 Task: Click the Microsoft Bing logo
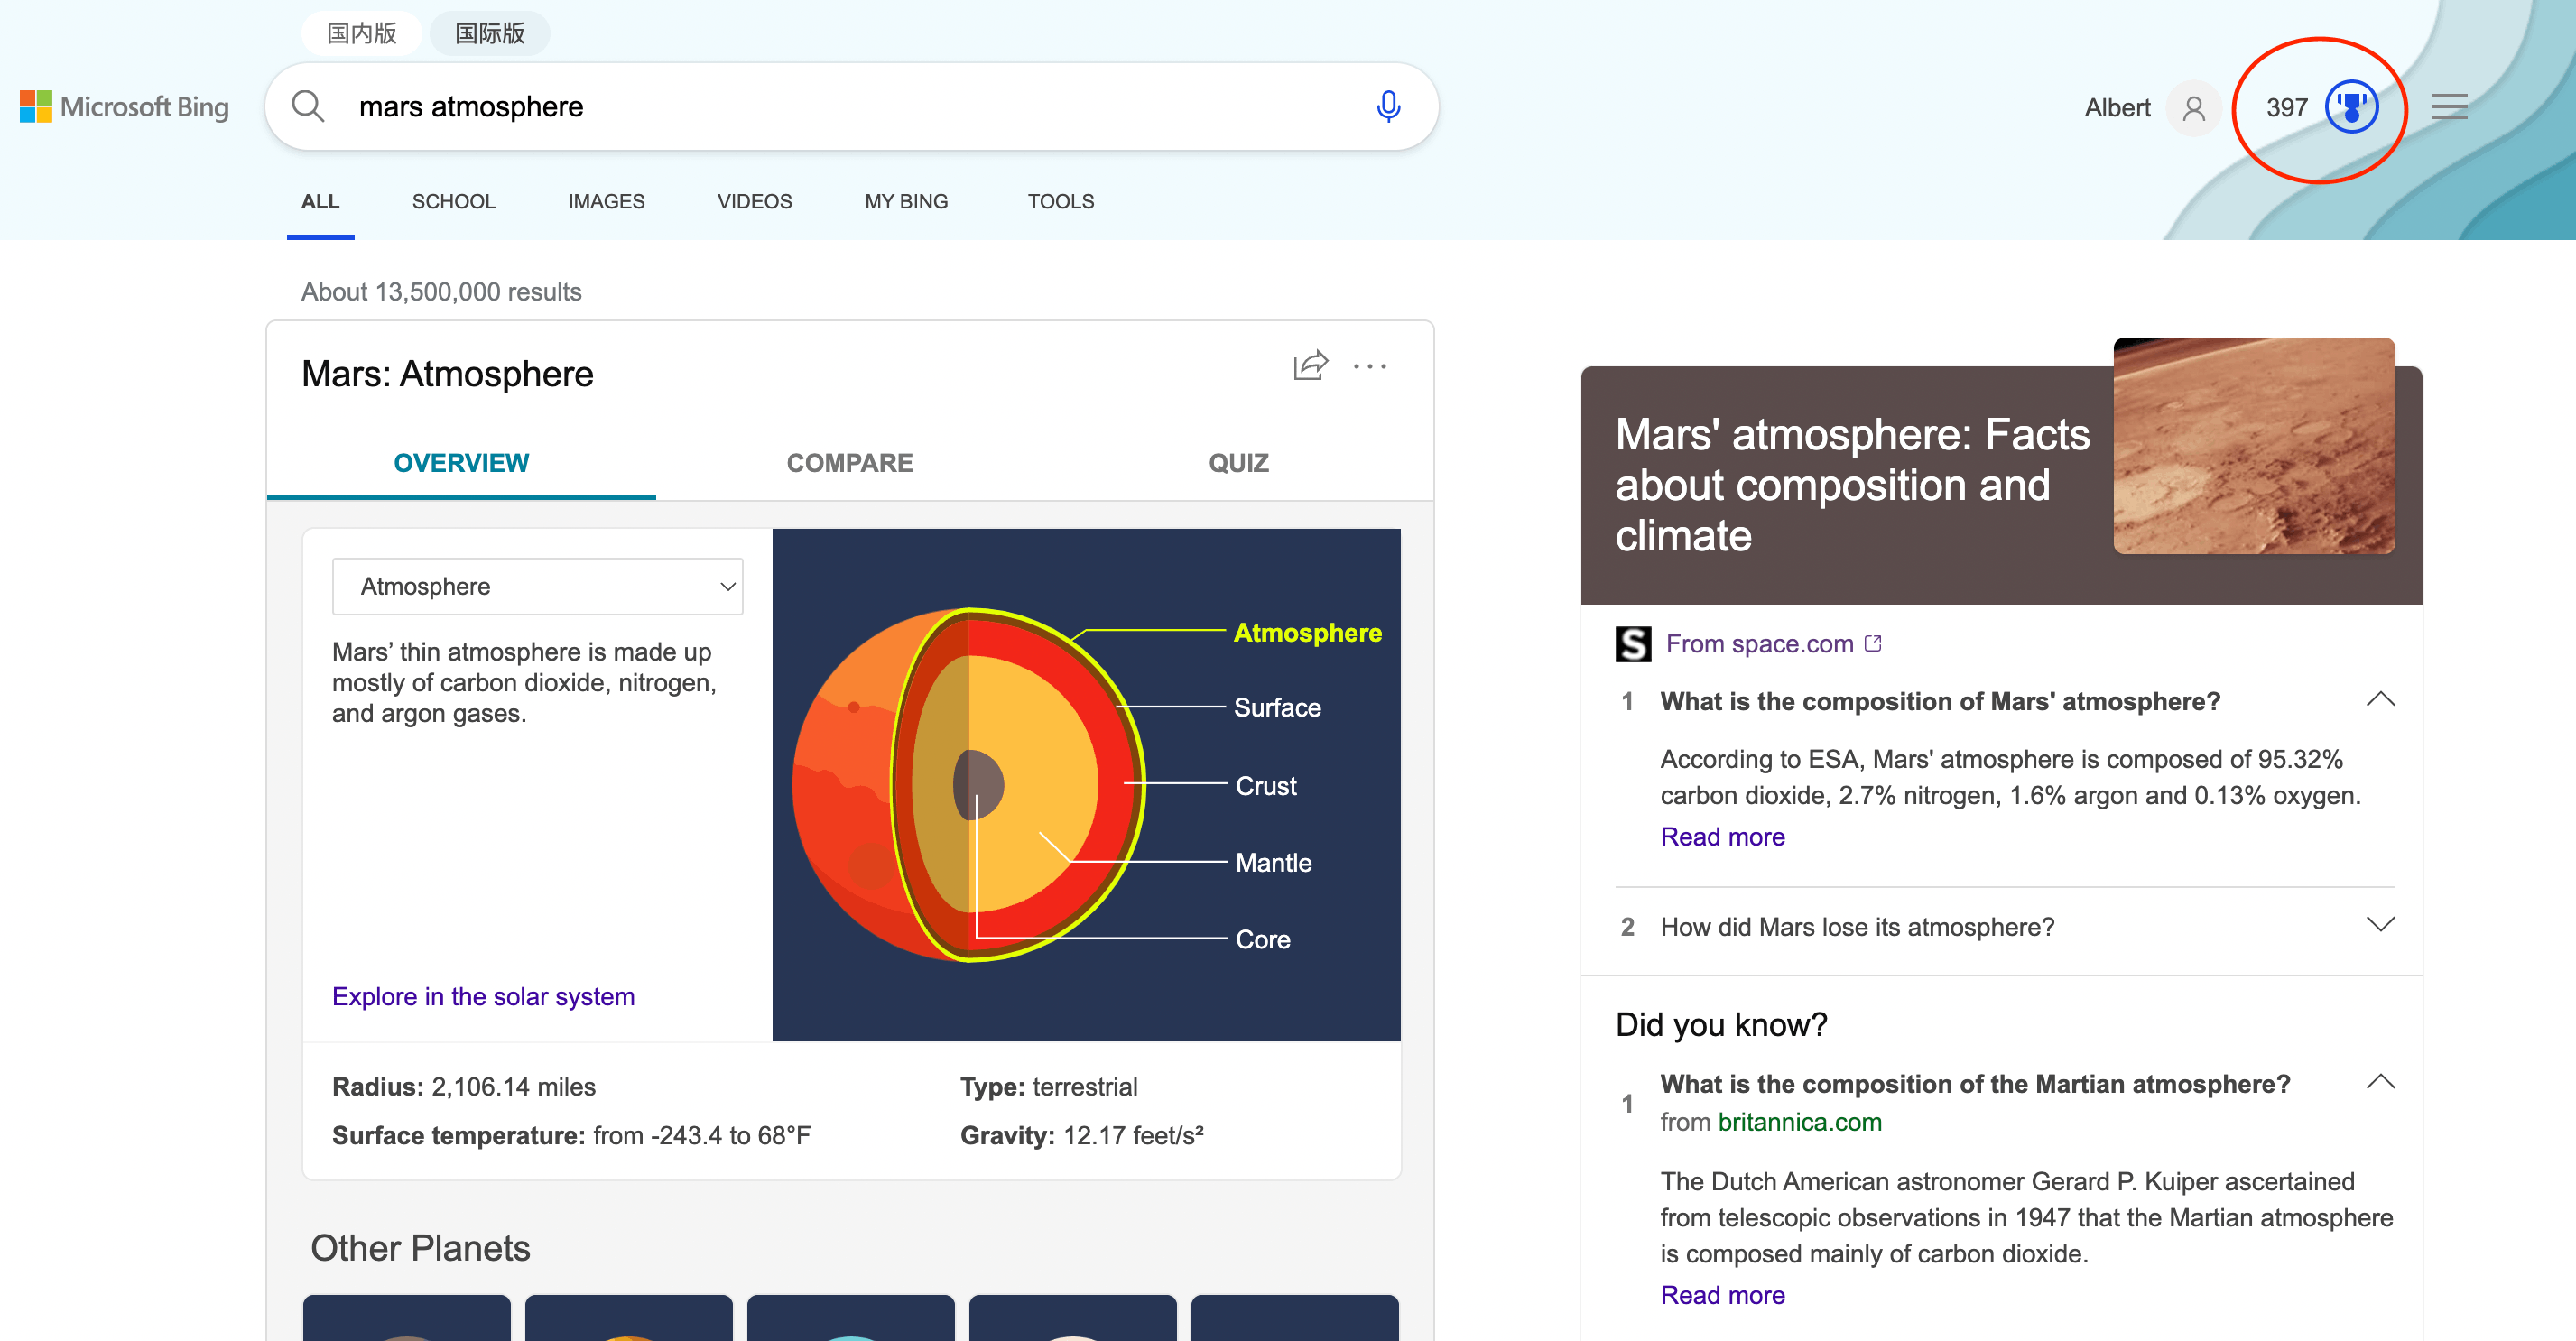(x=125, y=107)
